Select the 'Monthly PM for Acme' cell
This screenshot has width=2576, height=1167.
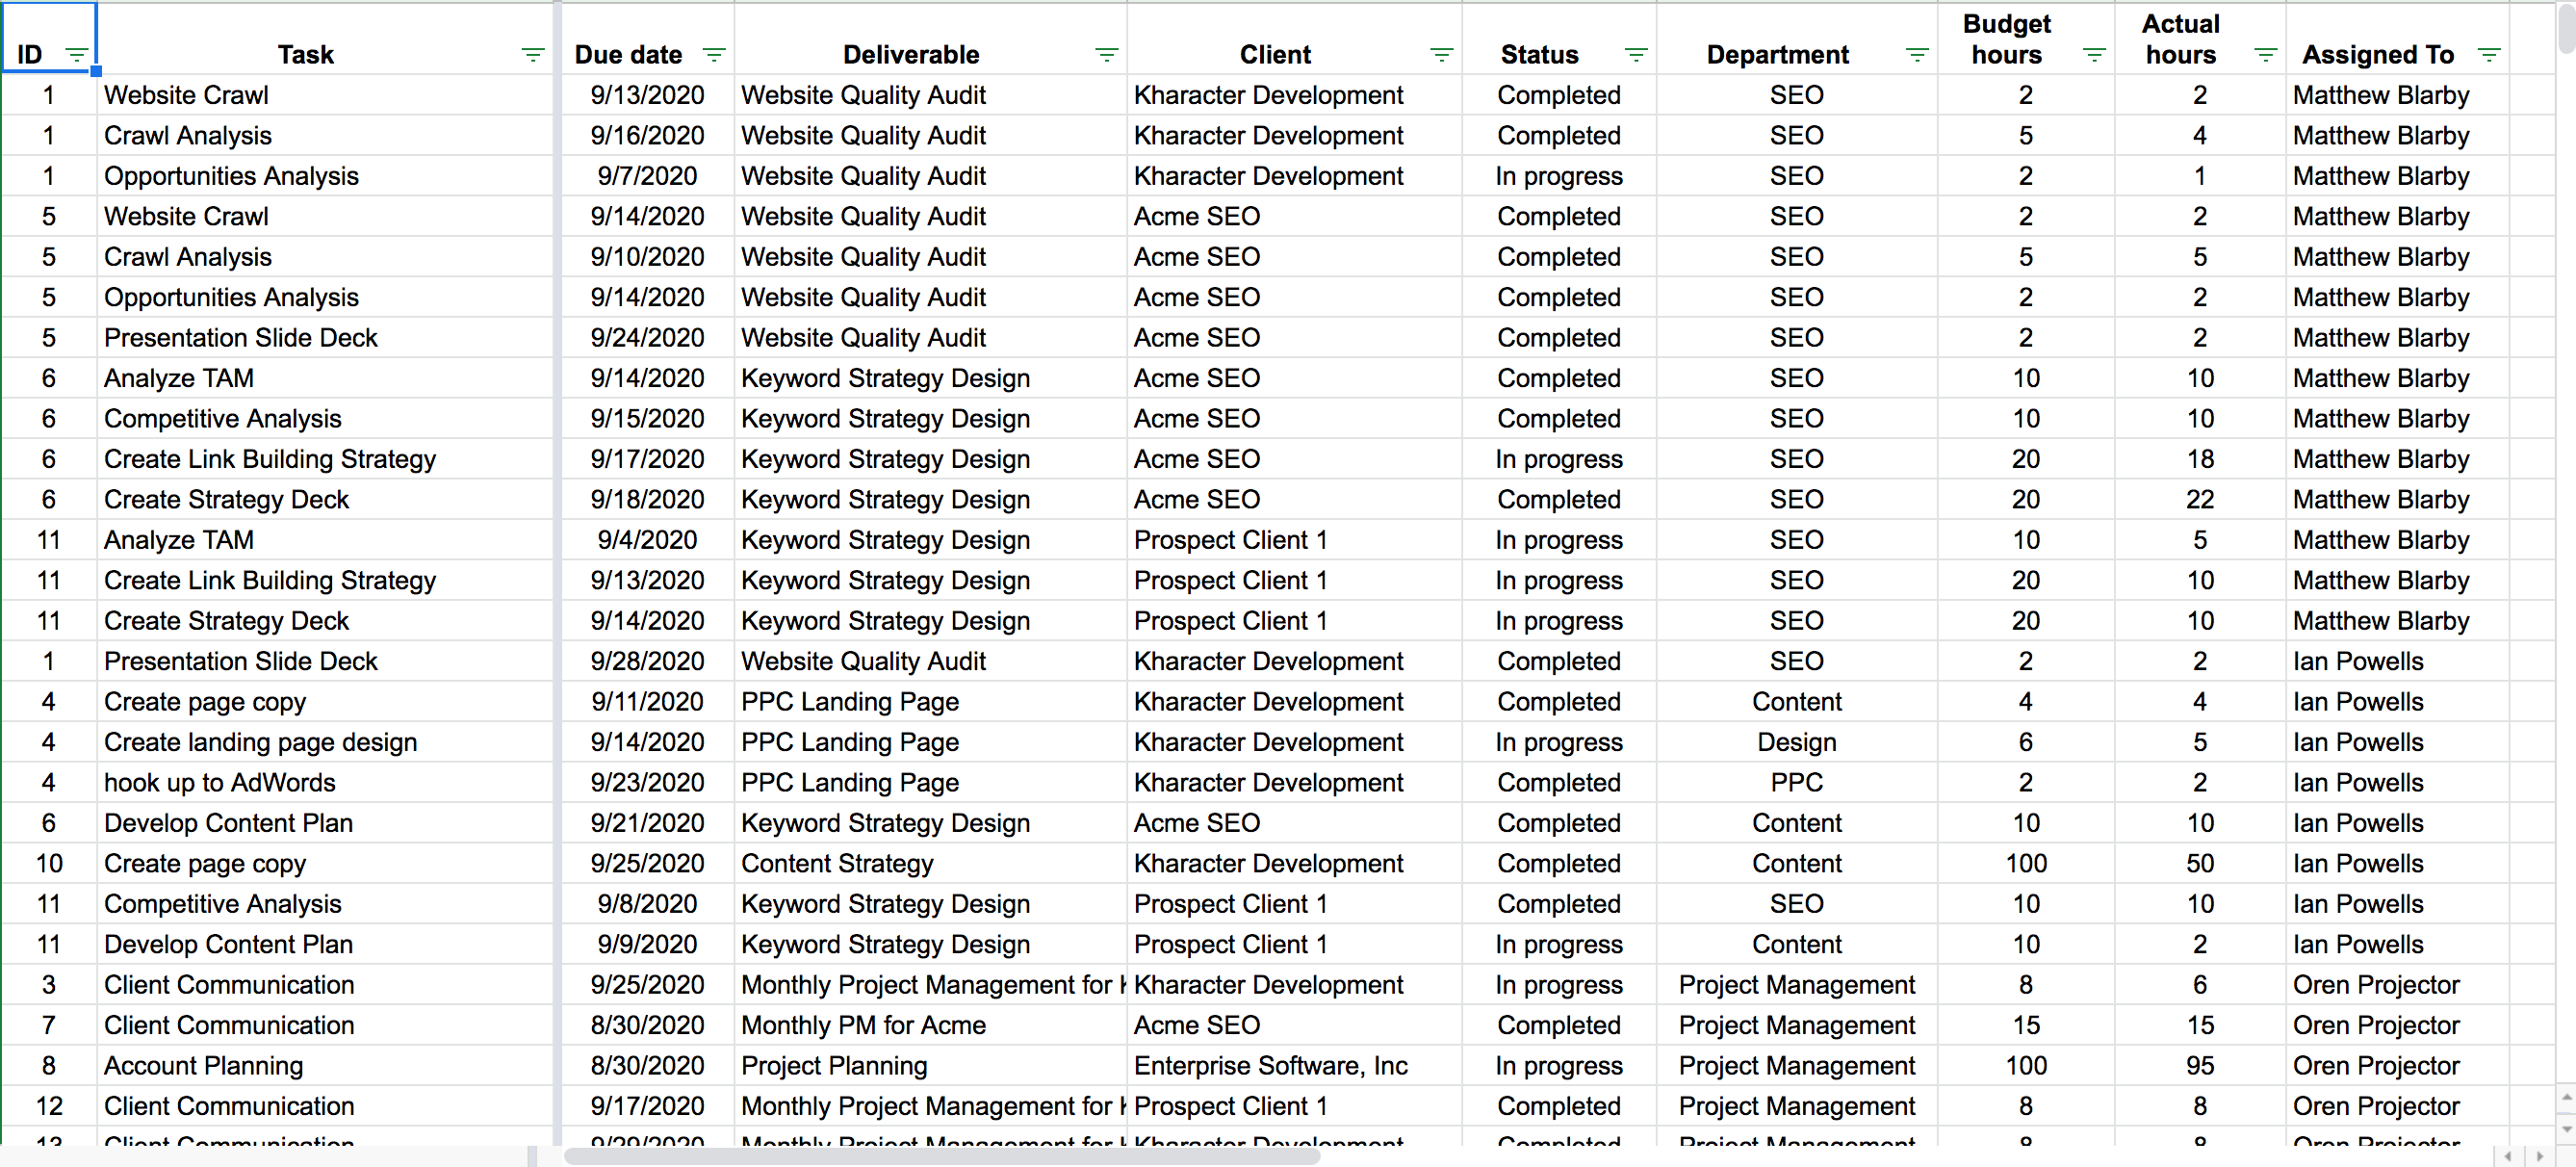(930, 1025)
